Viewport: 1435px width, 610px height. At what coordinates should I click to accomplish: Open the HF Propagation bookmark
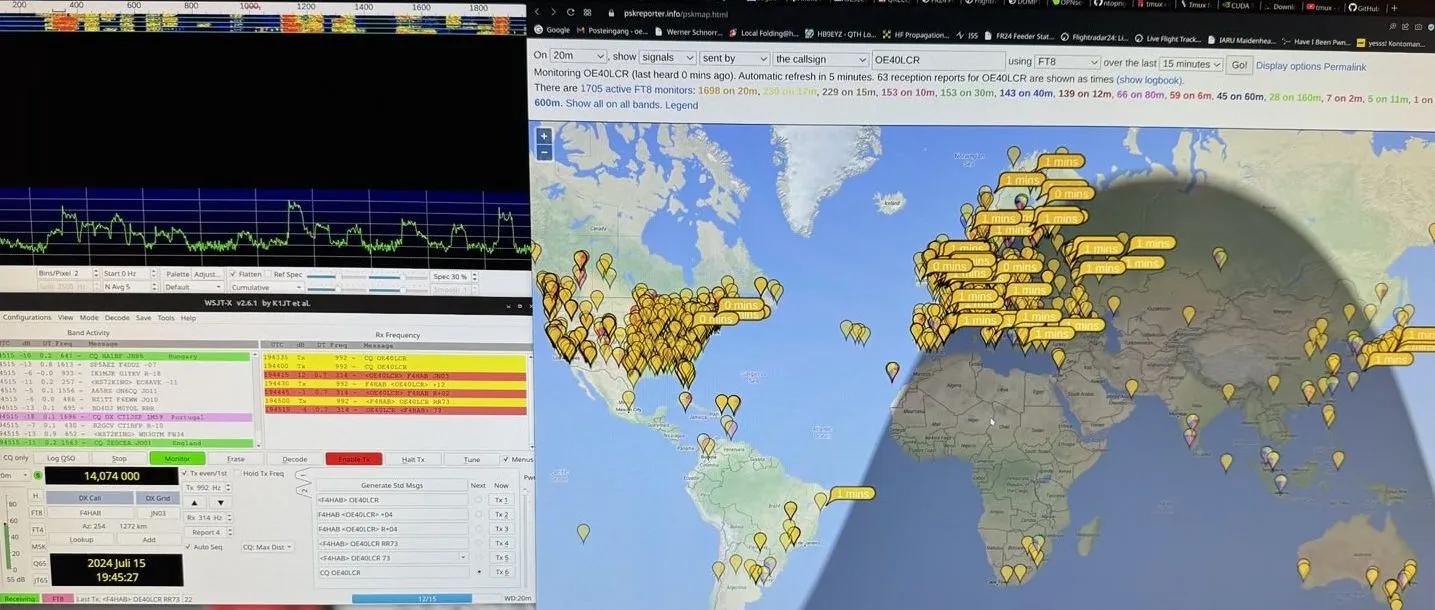[917, 35]
